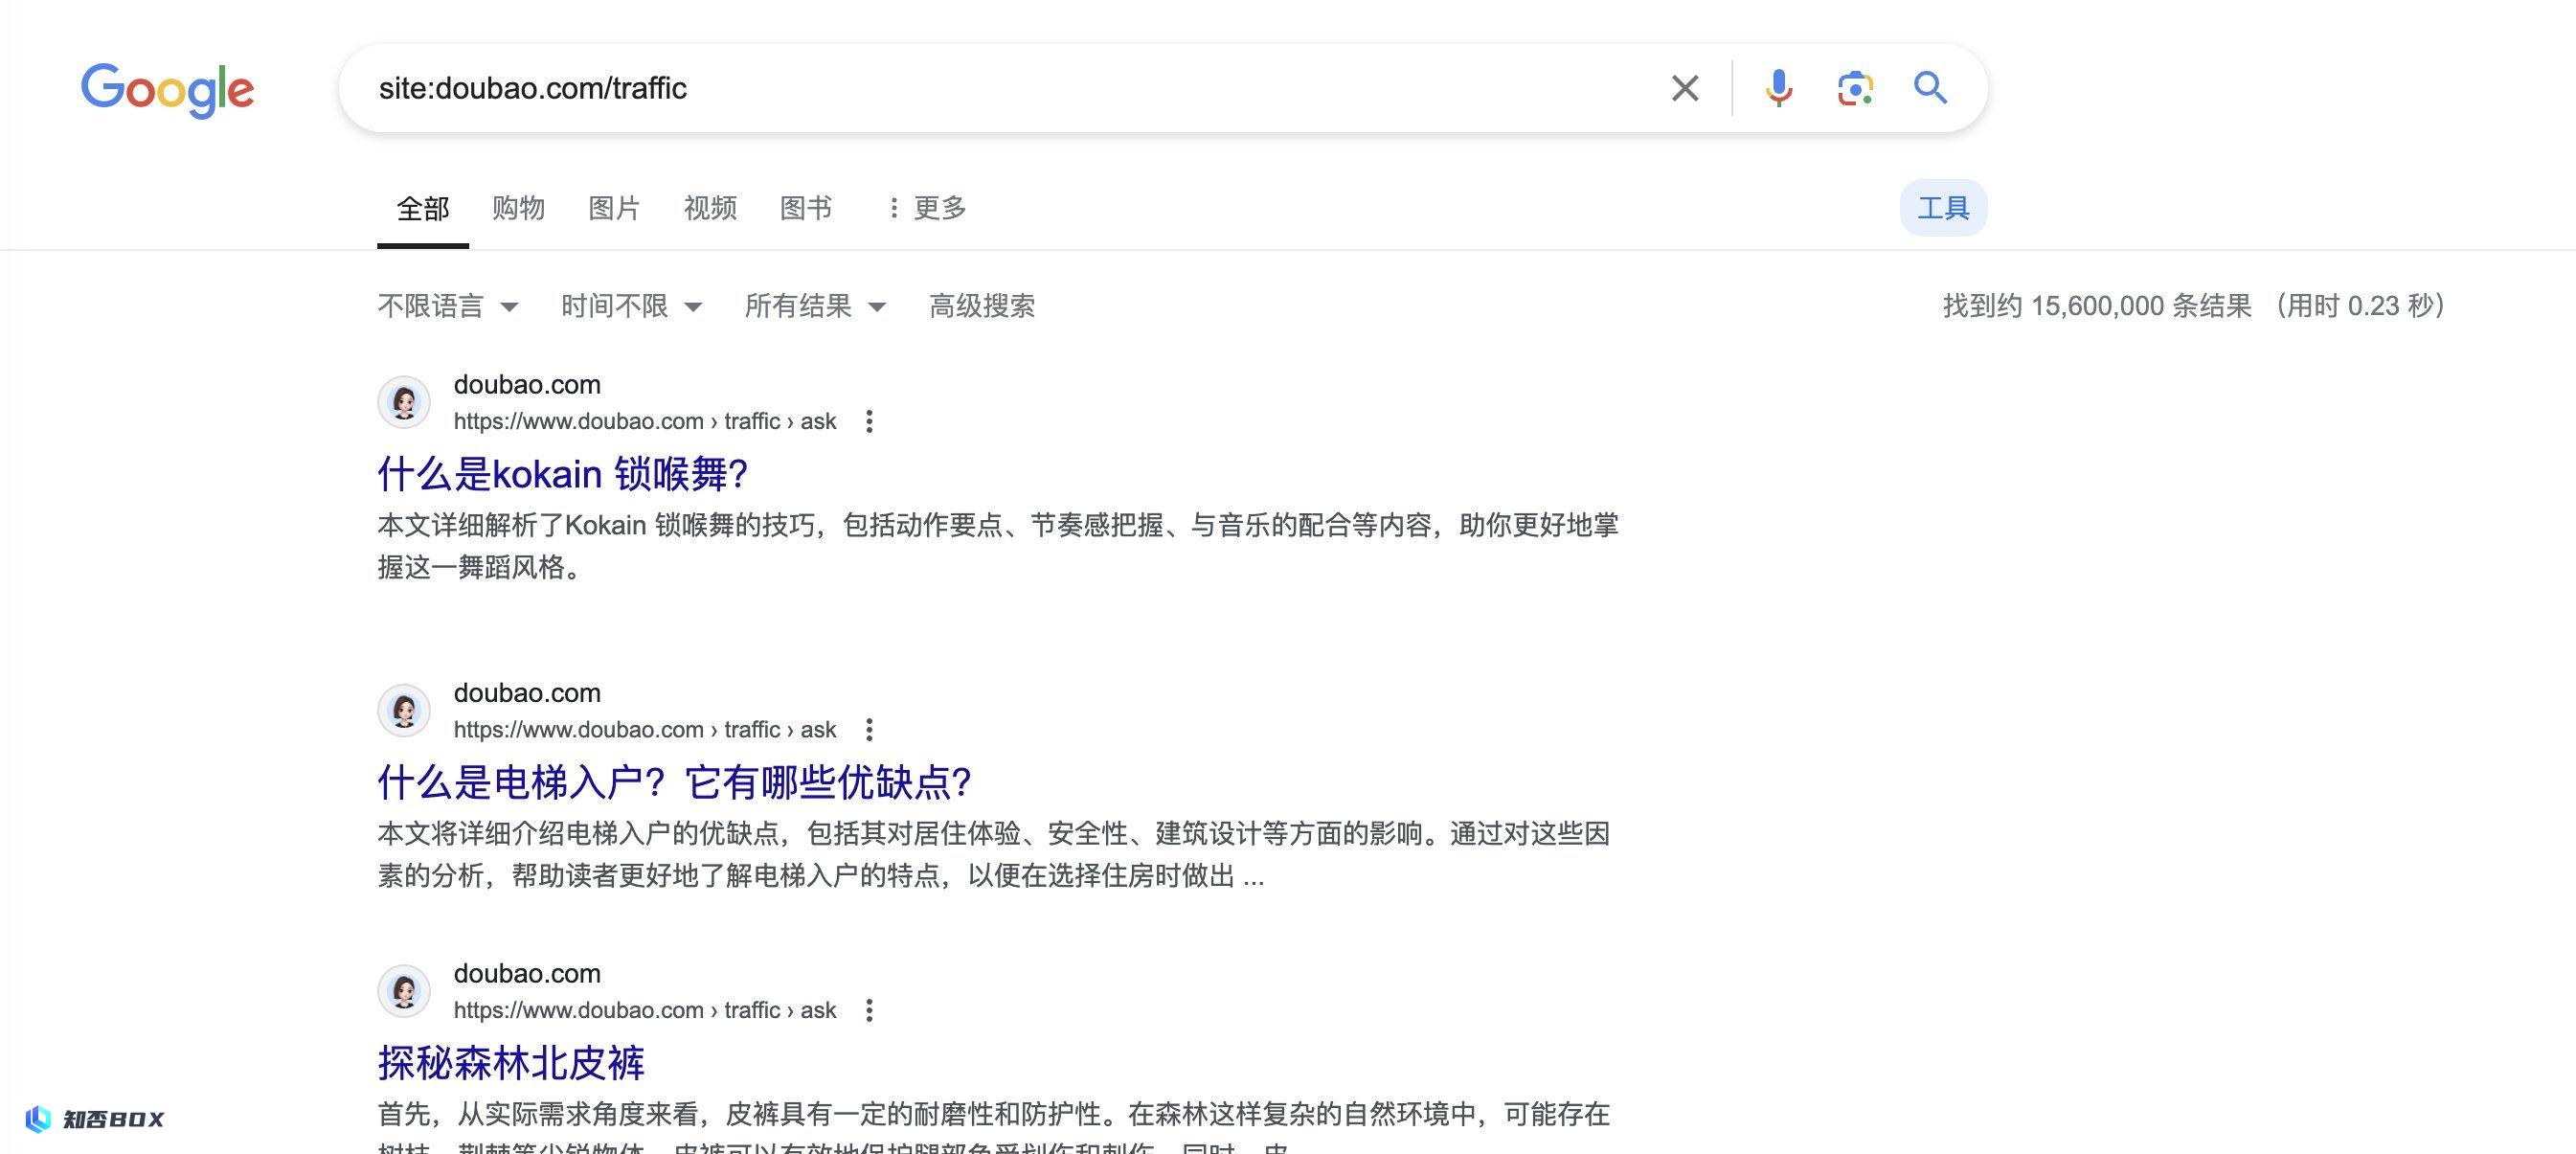2576x1154 pixels.
Task: Click the URL breadcrumb above 探秘森林北皮裤 result
Action: tap(645, 1010)
